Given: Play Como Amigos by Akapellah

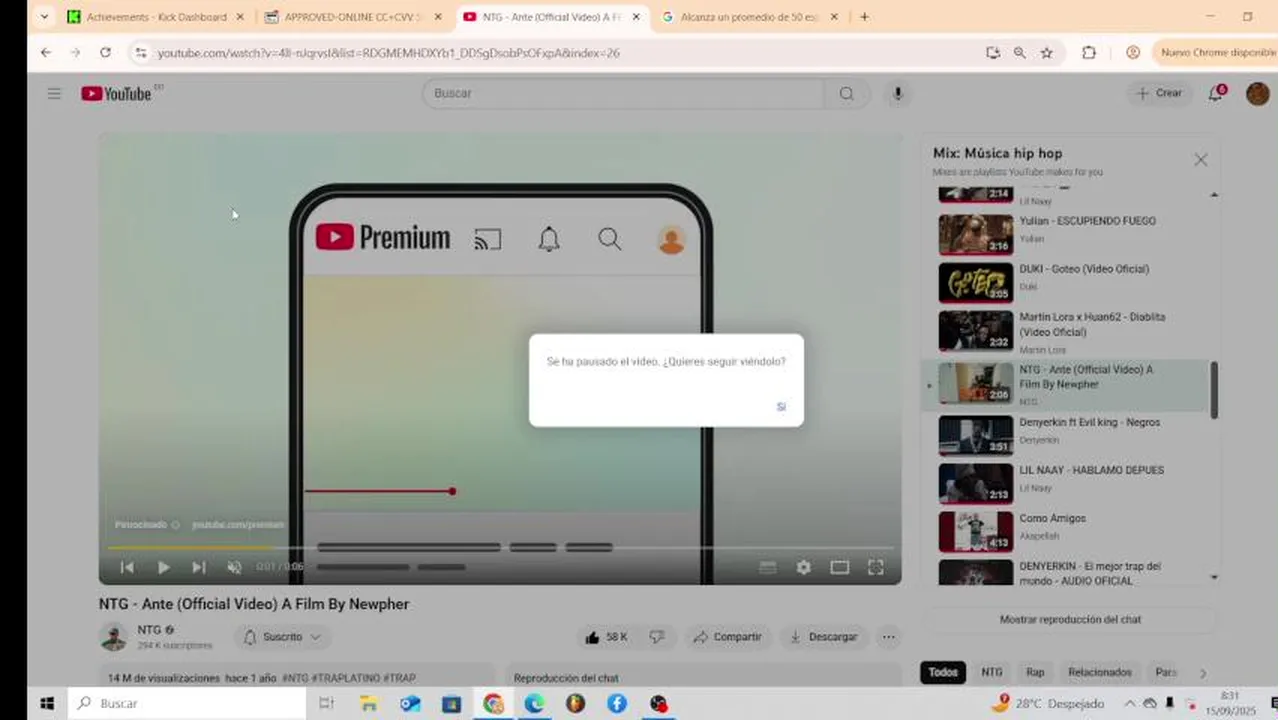Looking at the screenshot, I should (1066, 531).
